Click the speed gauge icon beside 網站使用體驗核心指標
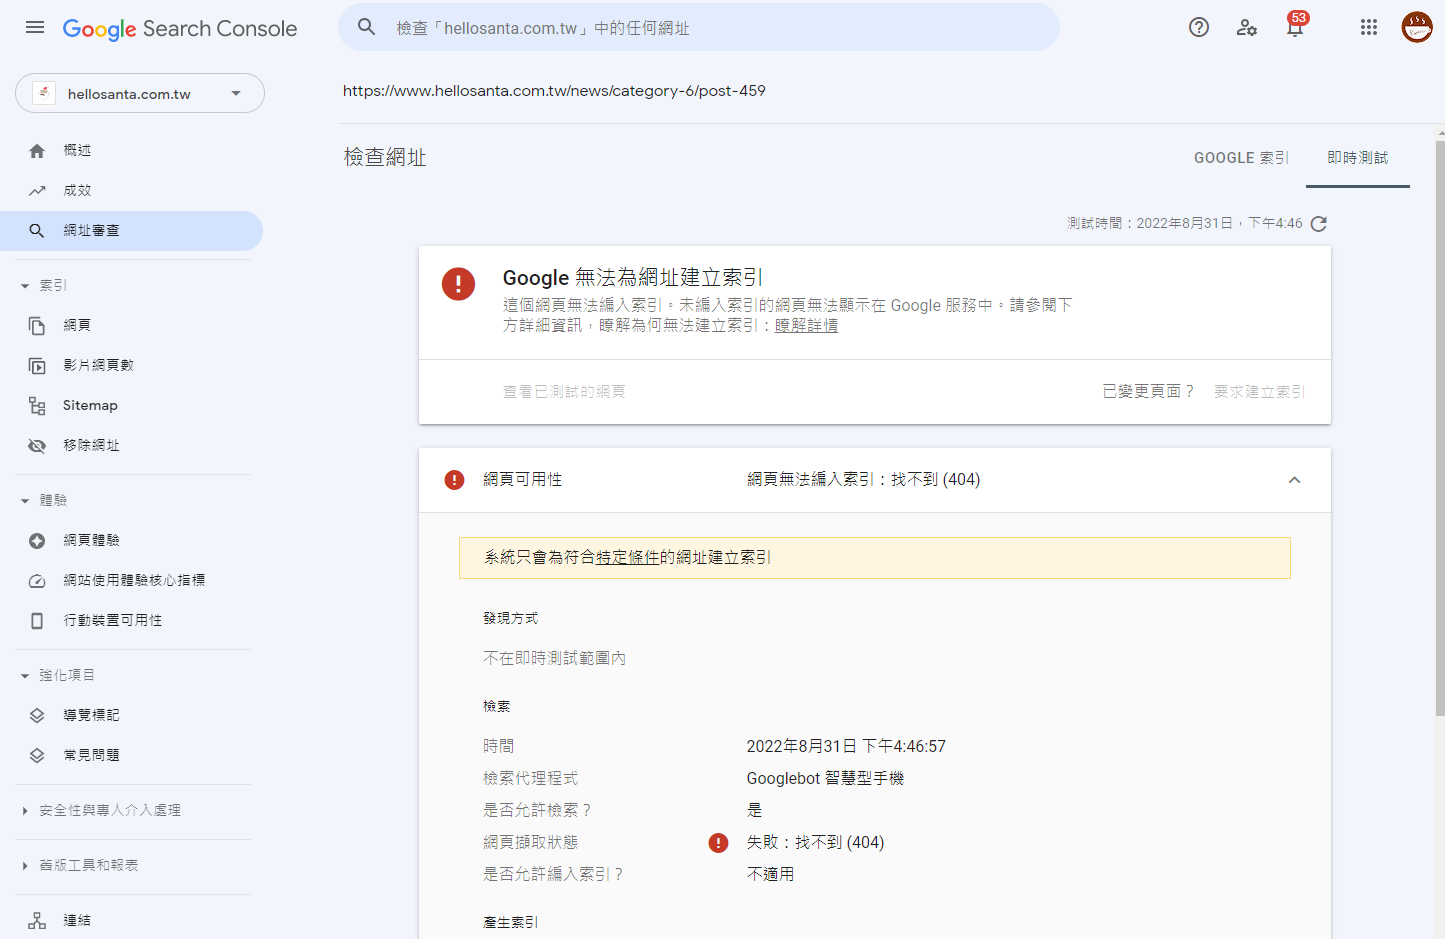The height and width of the screenshot is (939, 1445). click(37, 581)
